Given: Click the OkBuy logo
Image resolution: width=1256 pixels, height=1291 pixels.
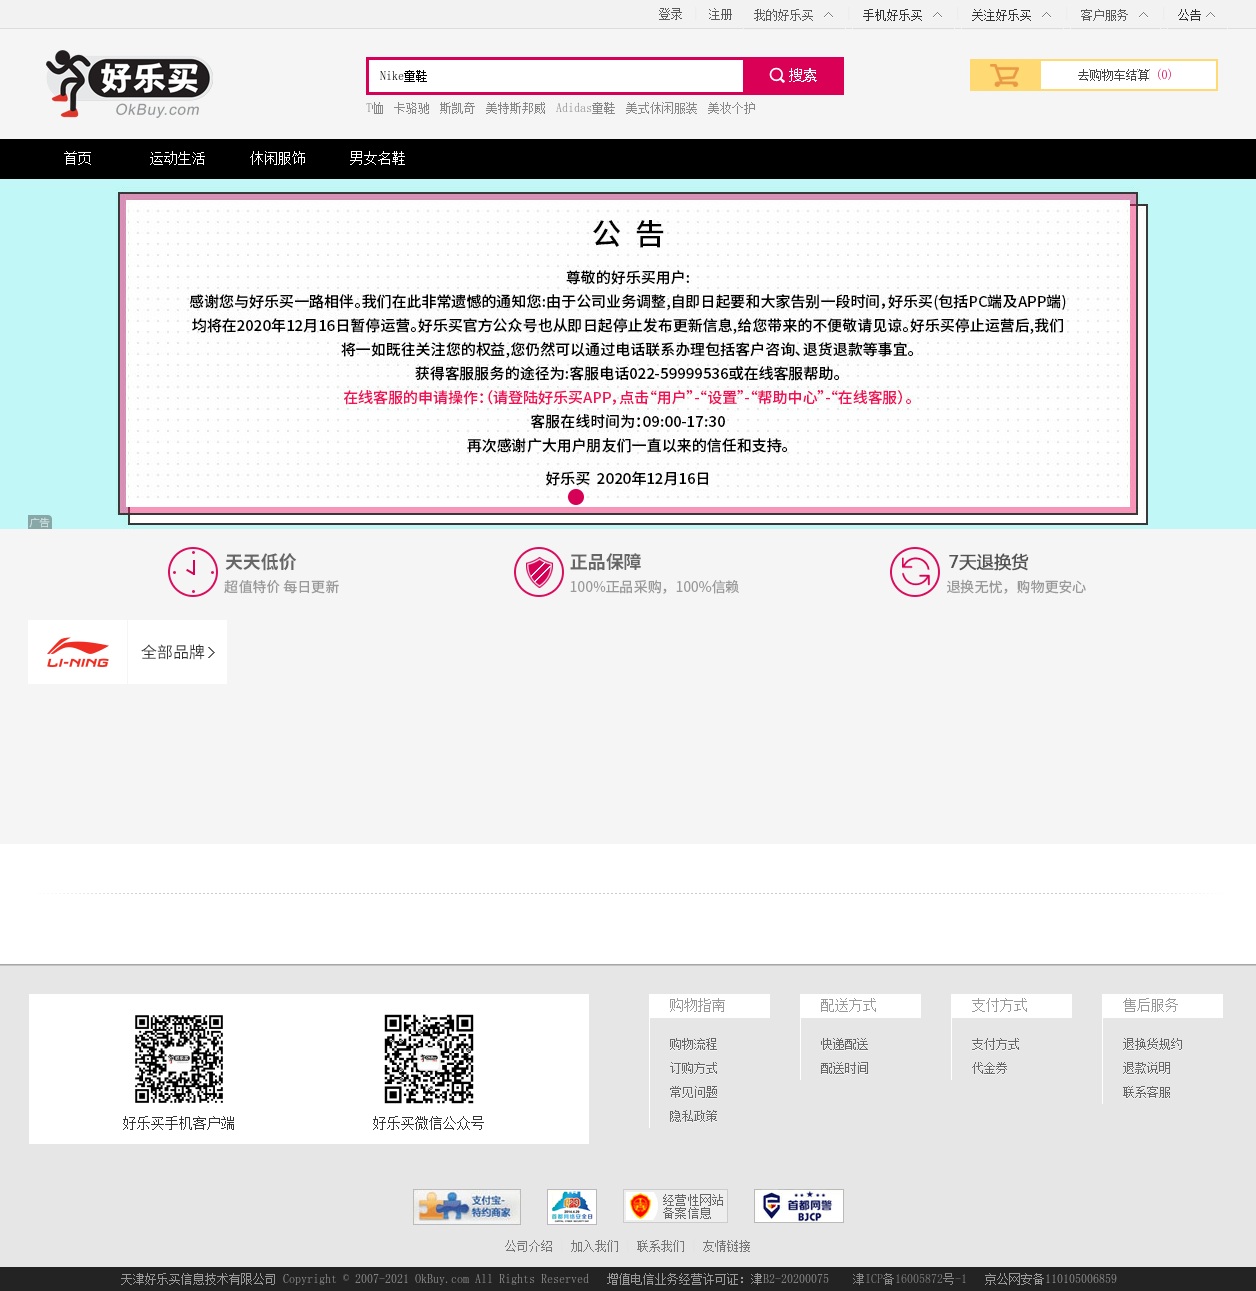Looking at the screenshot, I should [129, 84].
